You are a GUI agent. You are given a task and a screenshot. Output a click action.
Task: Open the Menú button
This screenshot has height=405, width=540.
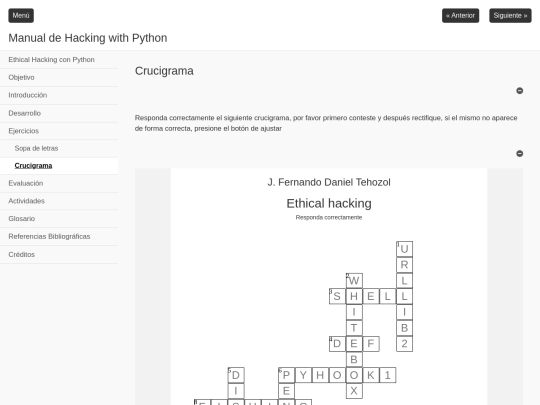[x=21, y=15]
